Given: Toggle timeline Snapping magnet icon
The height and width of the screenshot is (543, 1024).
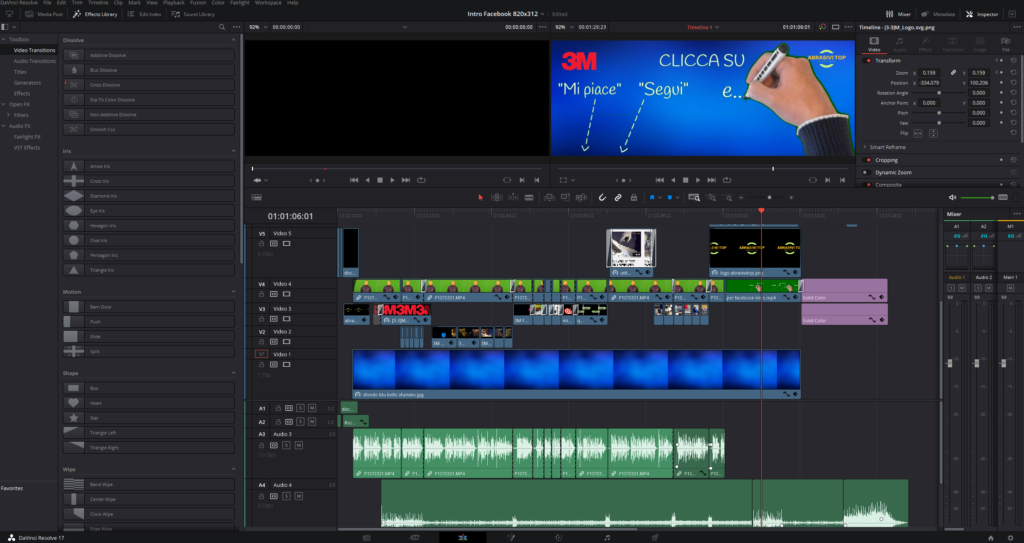Looking at the screenshot, I should (x=602, y=197).
